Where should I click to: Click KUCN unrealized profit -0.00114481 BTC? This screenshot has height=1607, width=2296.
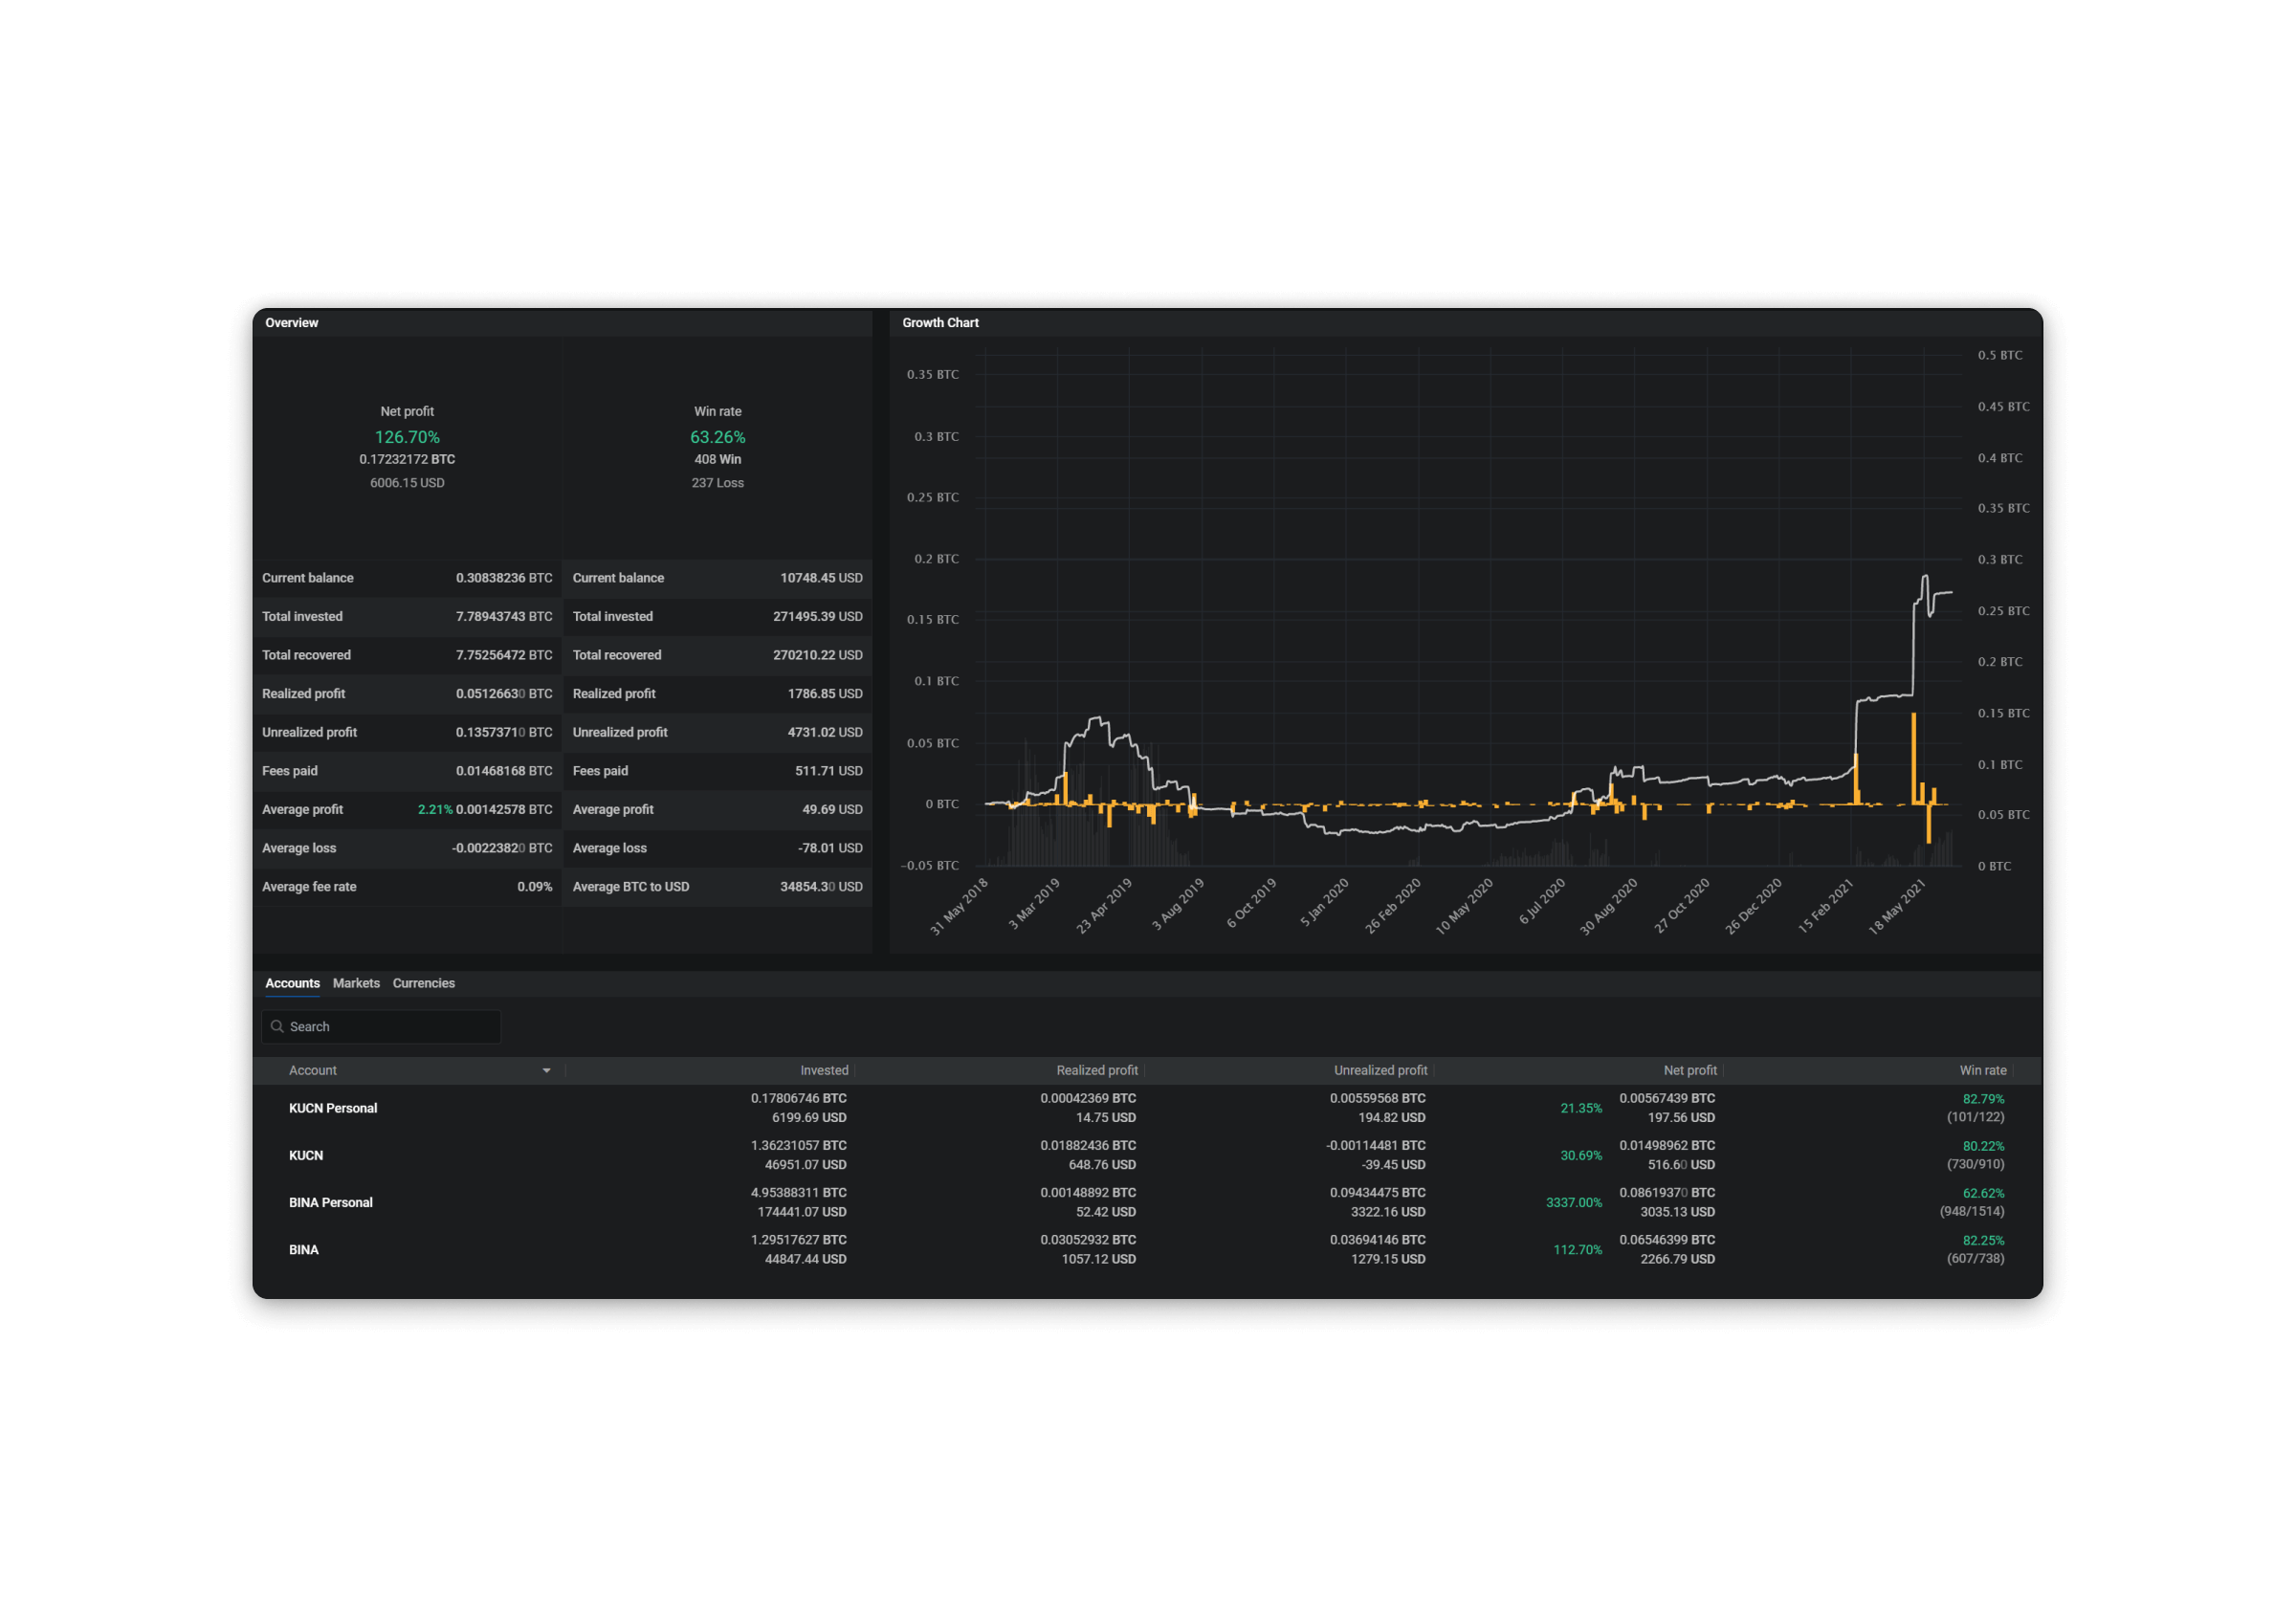[x=1376, y=1145]
